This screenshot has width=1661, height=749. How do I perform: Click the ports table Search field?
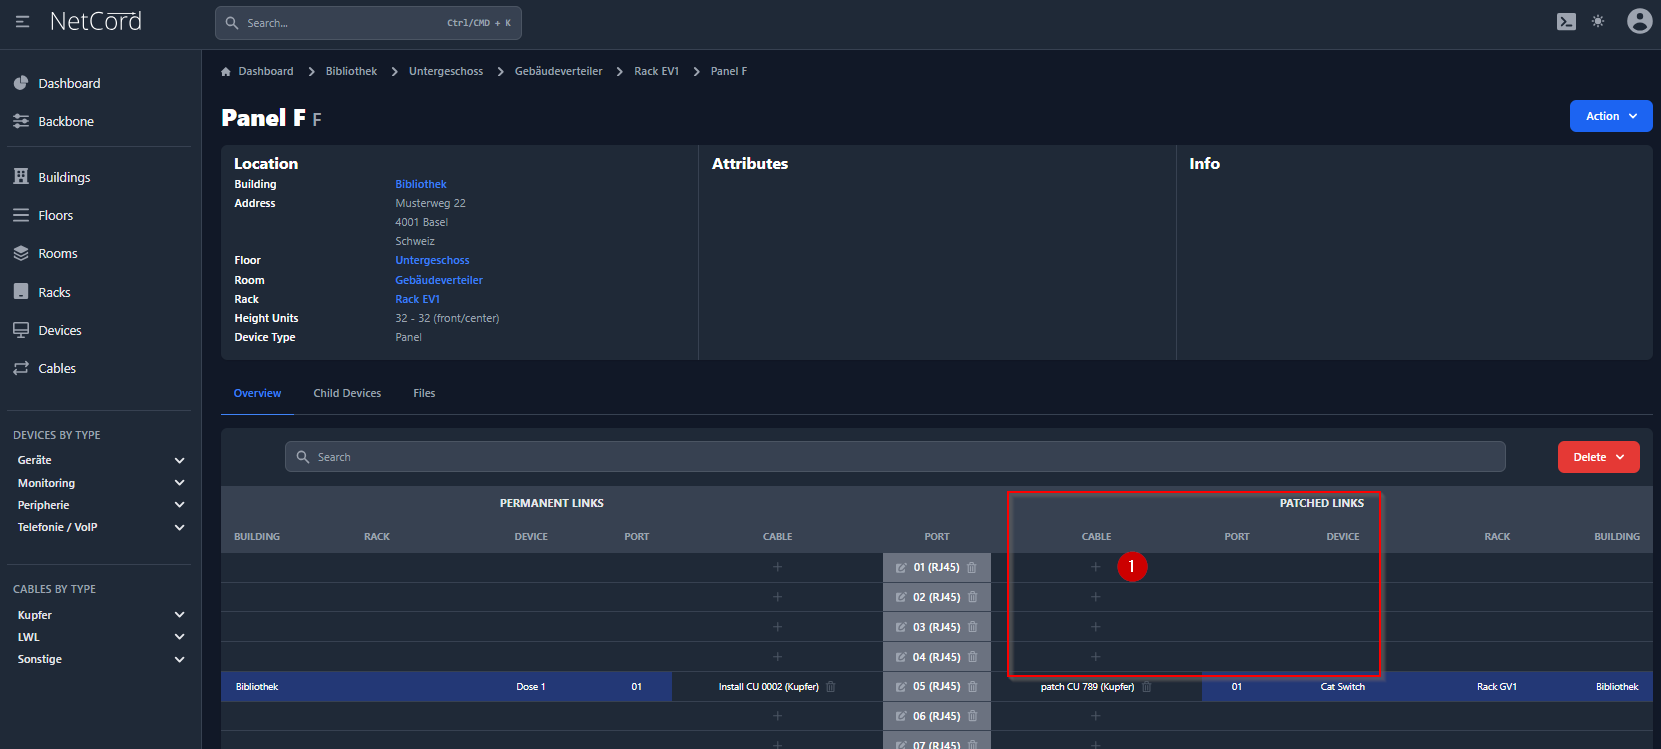point(895,457)
